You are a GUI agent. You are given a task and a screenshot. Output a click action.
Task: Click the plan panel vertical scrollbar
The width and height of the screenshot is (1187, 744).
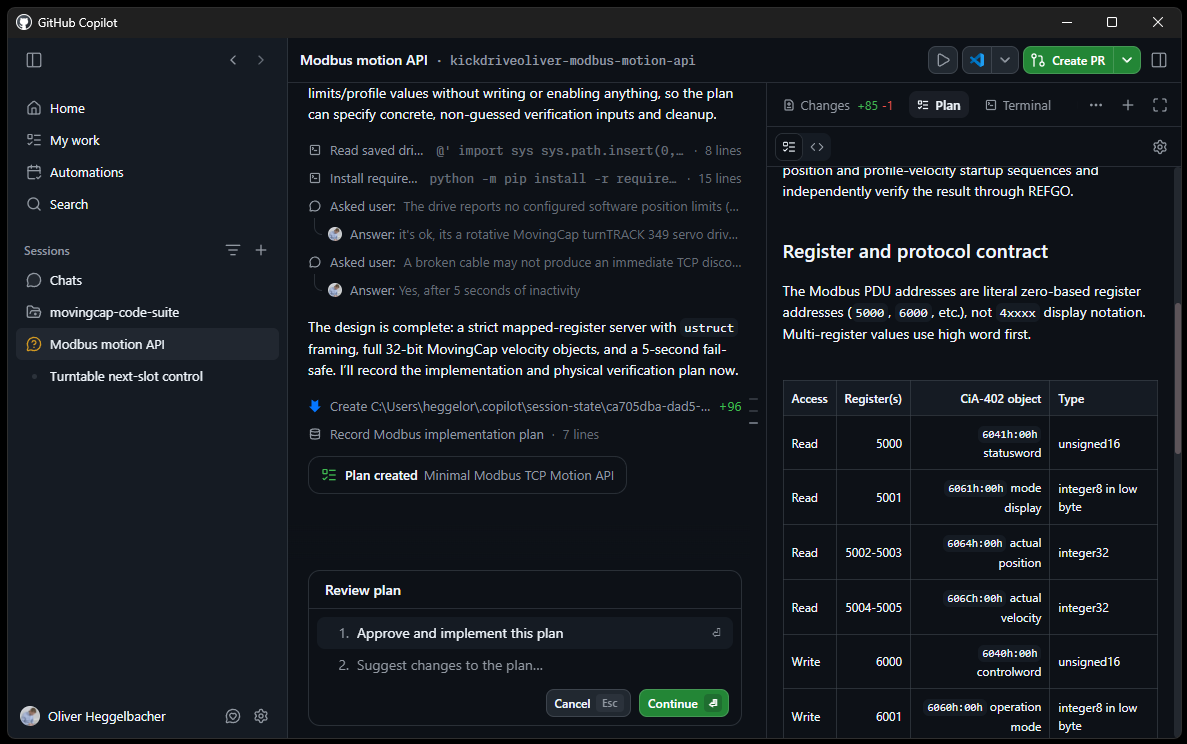[1177, 378]
